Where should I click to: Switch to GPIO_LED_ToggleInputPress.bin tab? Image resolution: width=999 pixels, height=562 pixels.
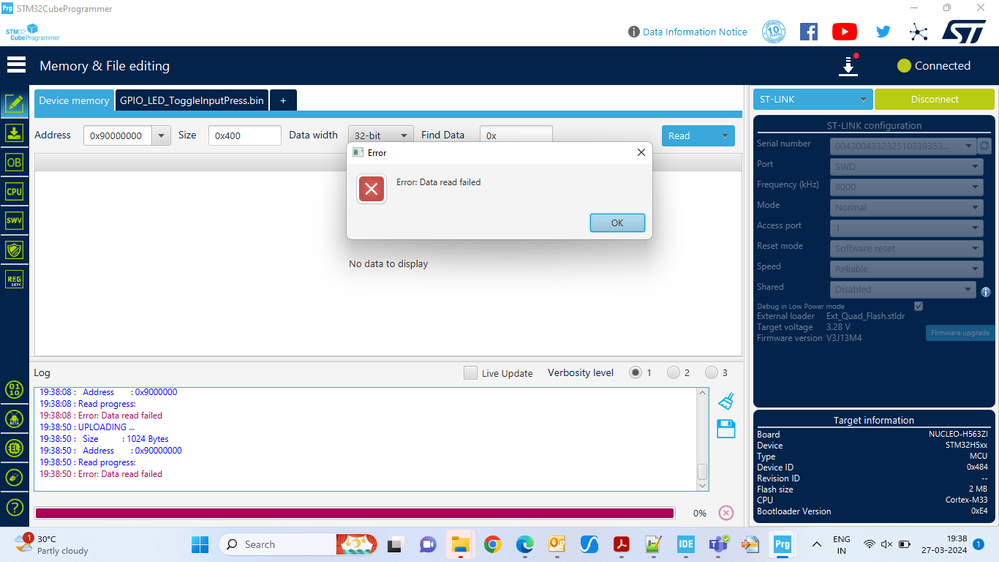click(192, 100)
